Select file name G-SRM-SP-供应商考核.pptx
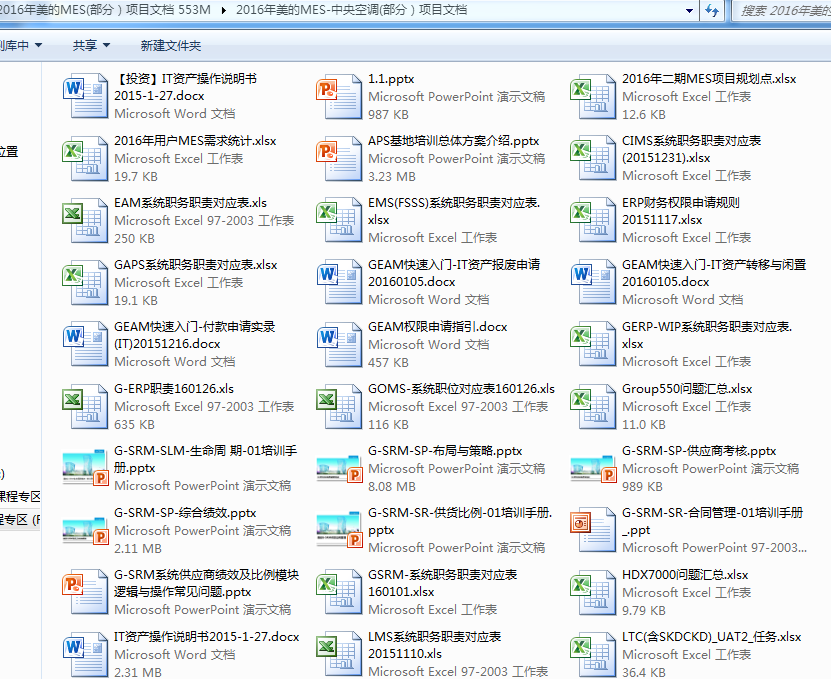Image resolution: width=831 pixels, height=679 pixels. click(x=699, y=451)
